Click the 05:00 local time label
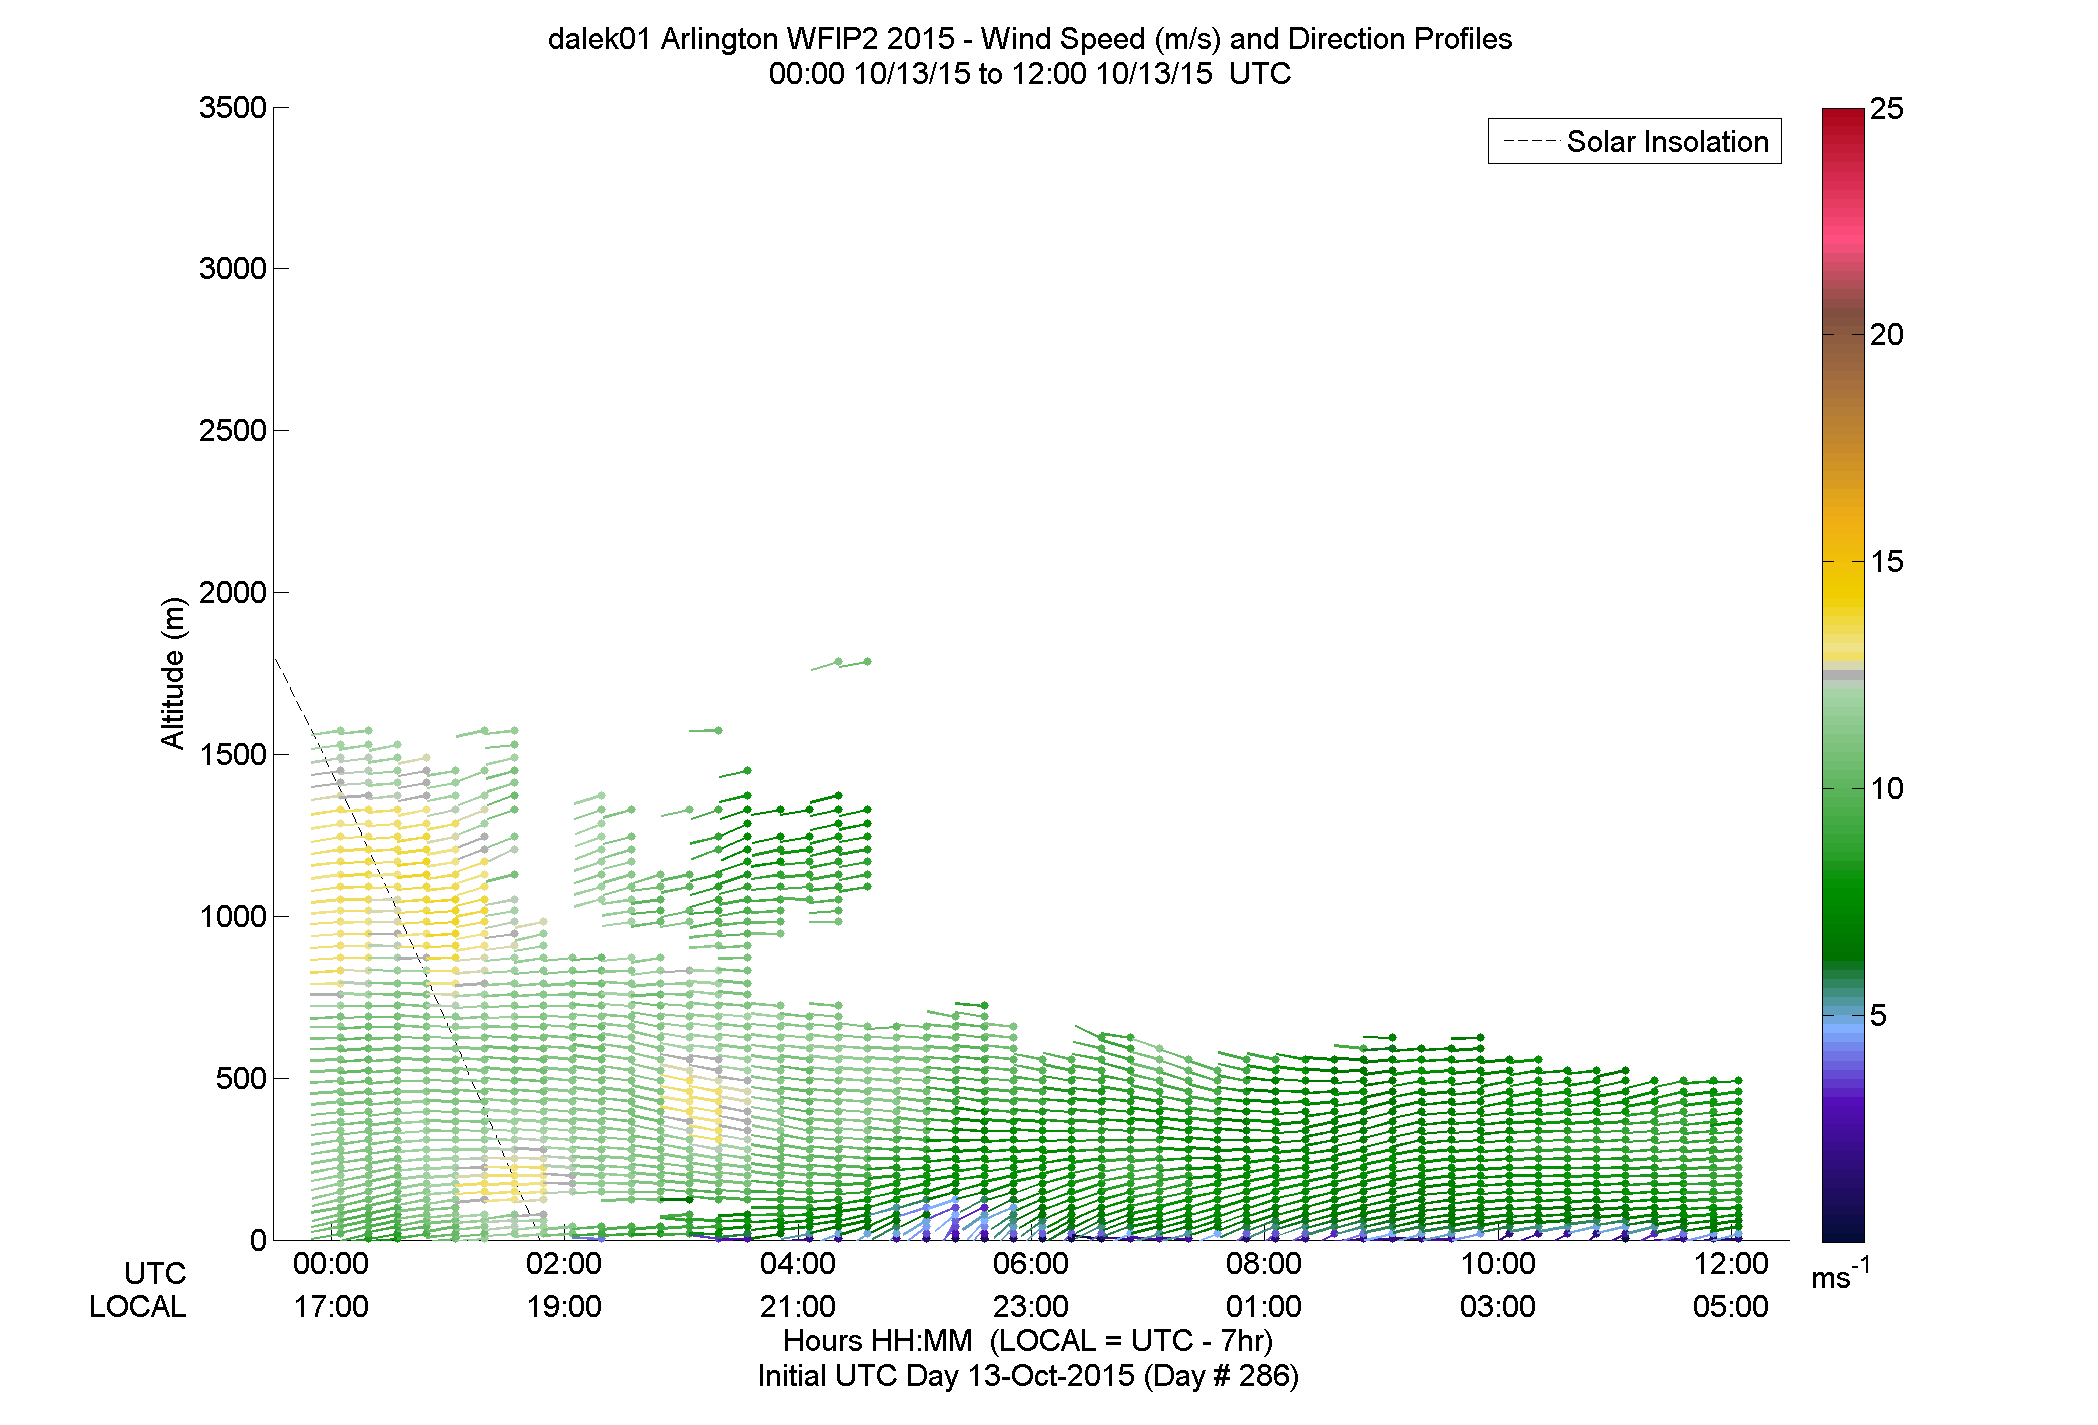2098x1425 pixels. click(x=1731, y=1307)
